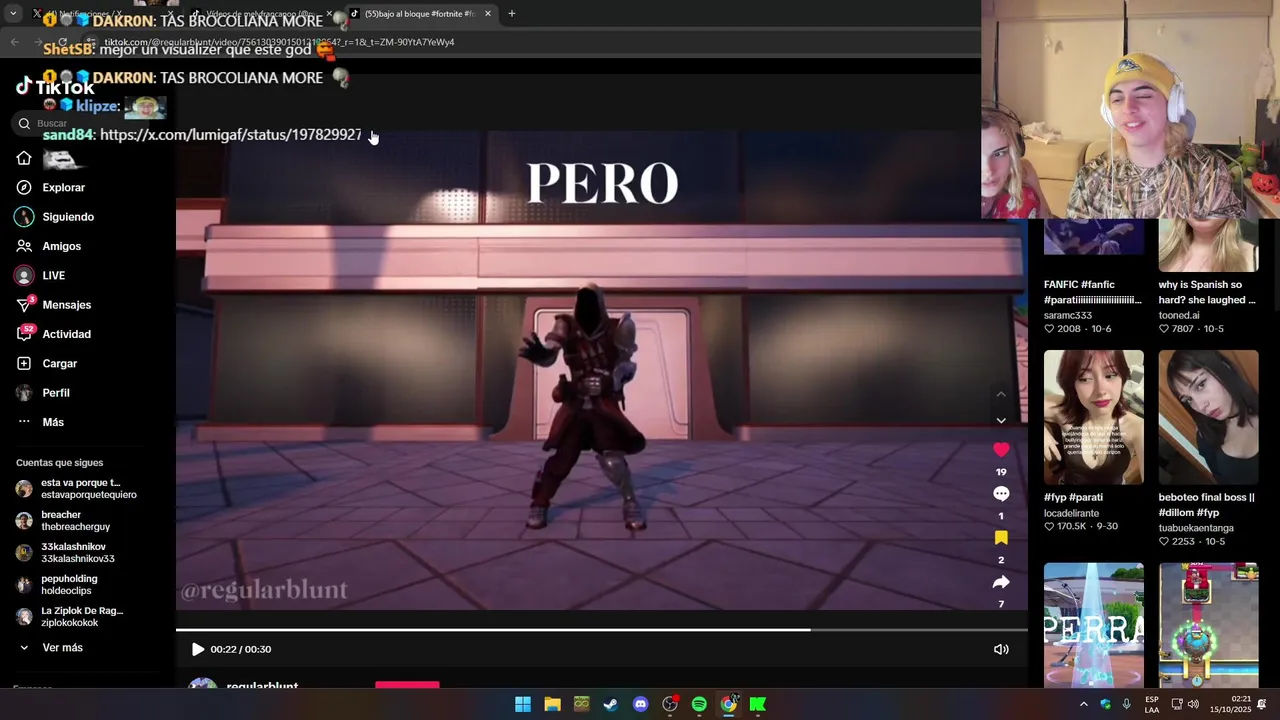Open 33kalashnikov33 account
Image resolution: width=1280 pixels, height=720 pixels.
pos(65,553)
